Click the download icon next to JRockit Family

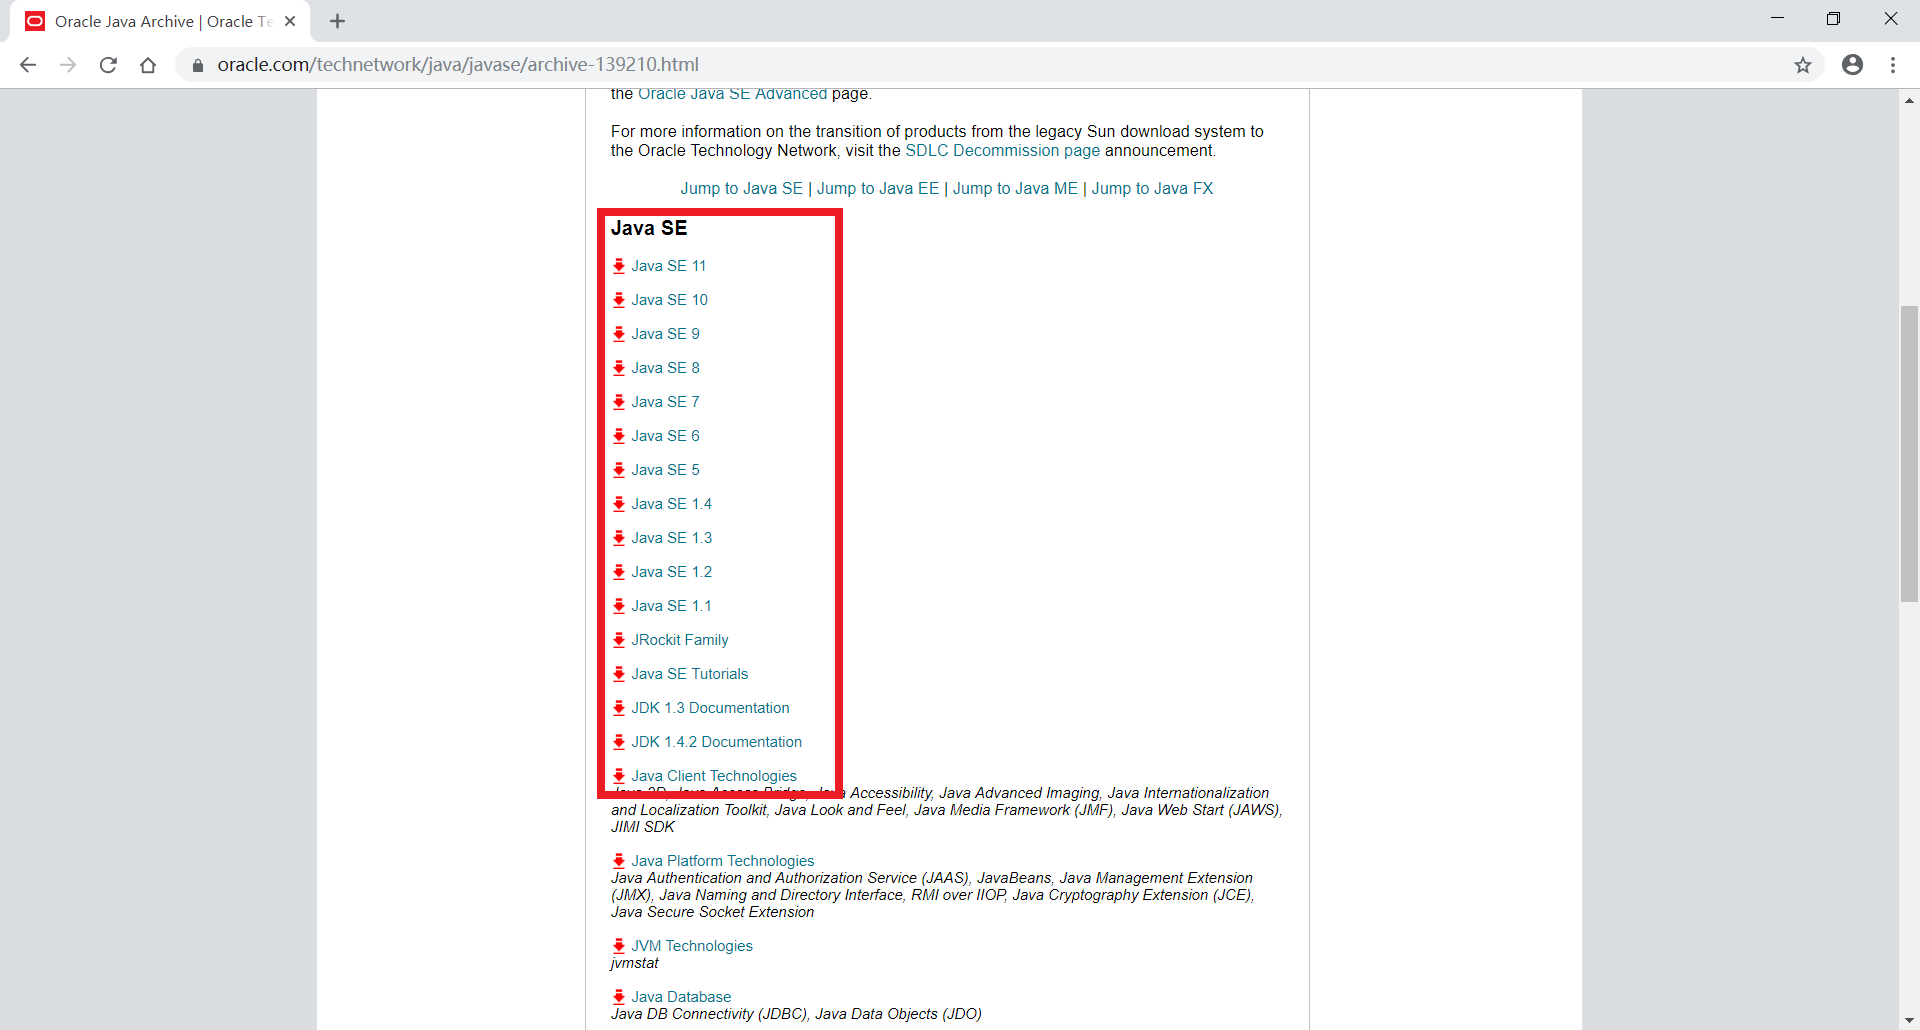click(620, 640)
